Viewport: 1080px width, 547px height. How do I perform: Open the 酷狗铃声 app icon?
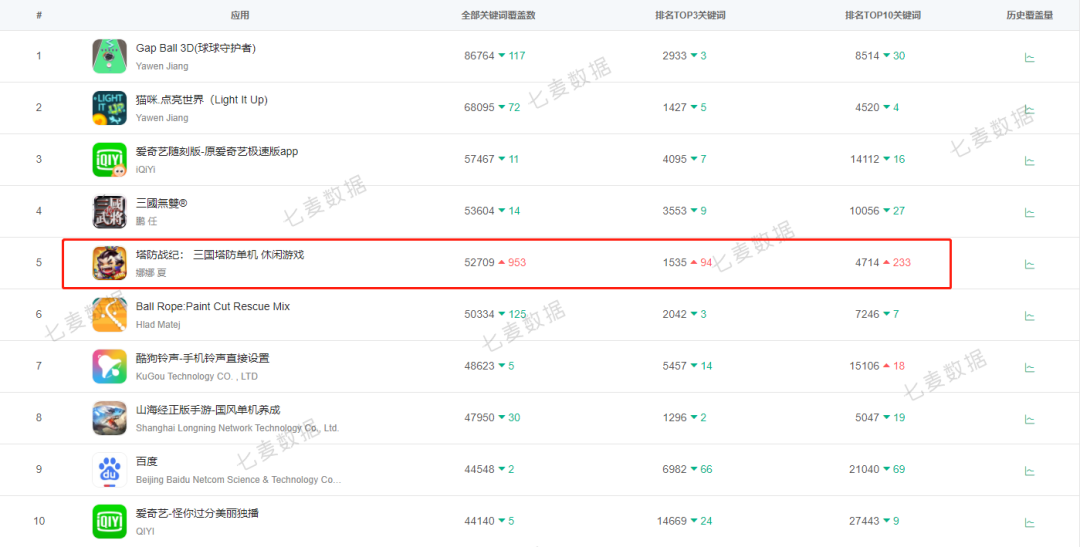[110, 366]
